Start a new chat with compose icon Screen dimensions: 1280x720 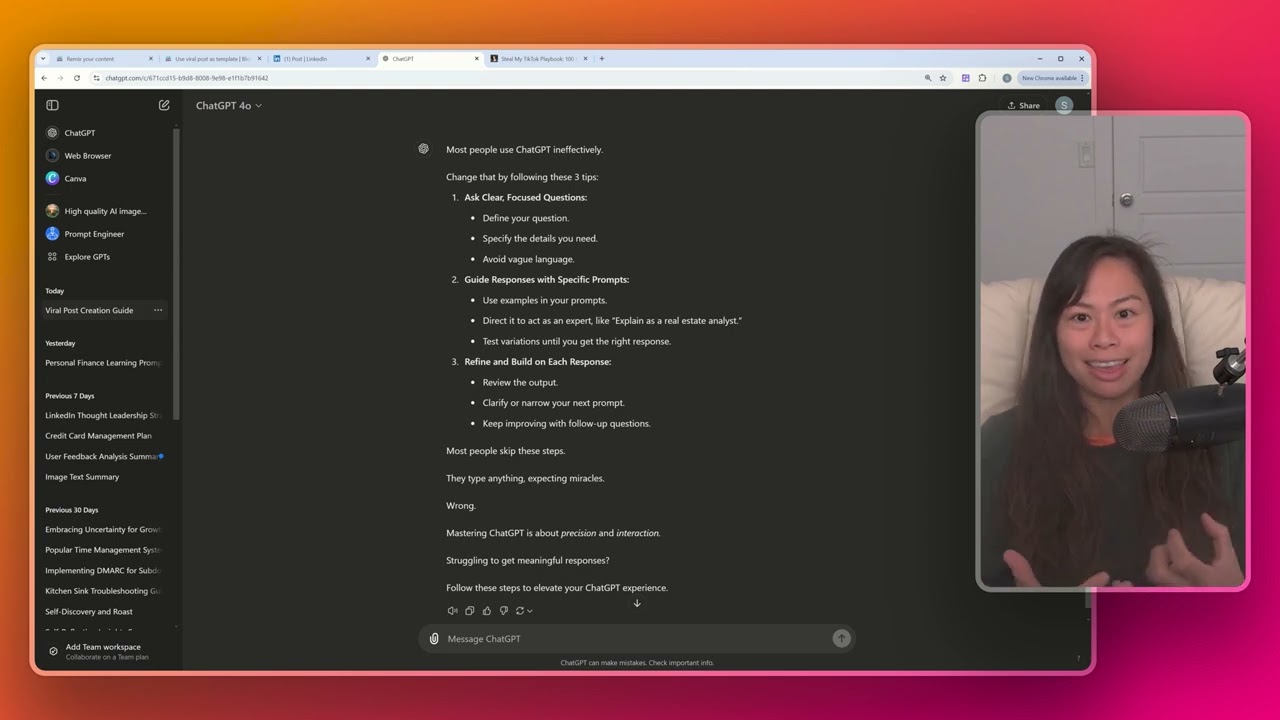tap(164, 105)
